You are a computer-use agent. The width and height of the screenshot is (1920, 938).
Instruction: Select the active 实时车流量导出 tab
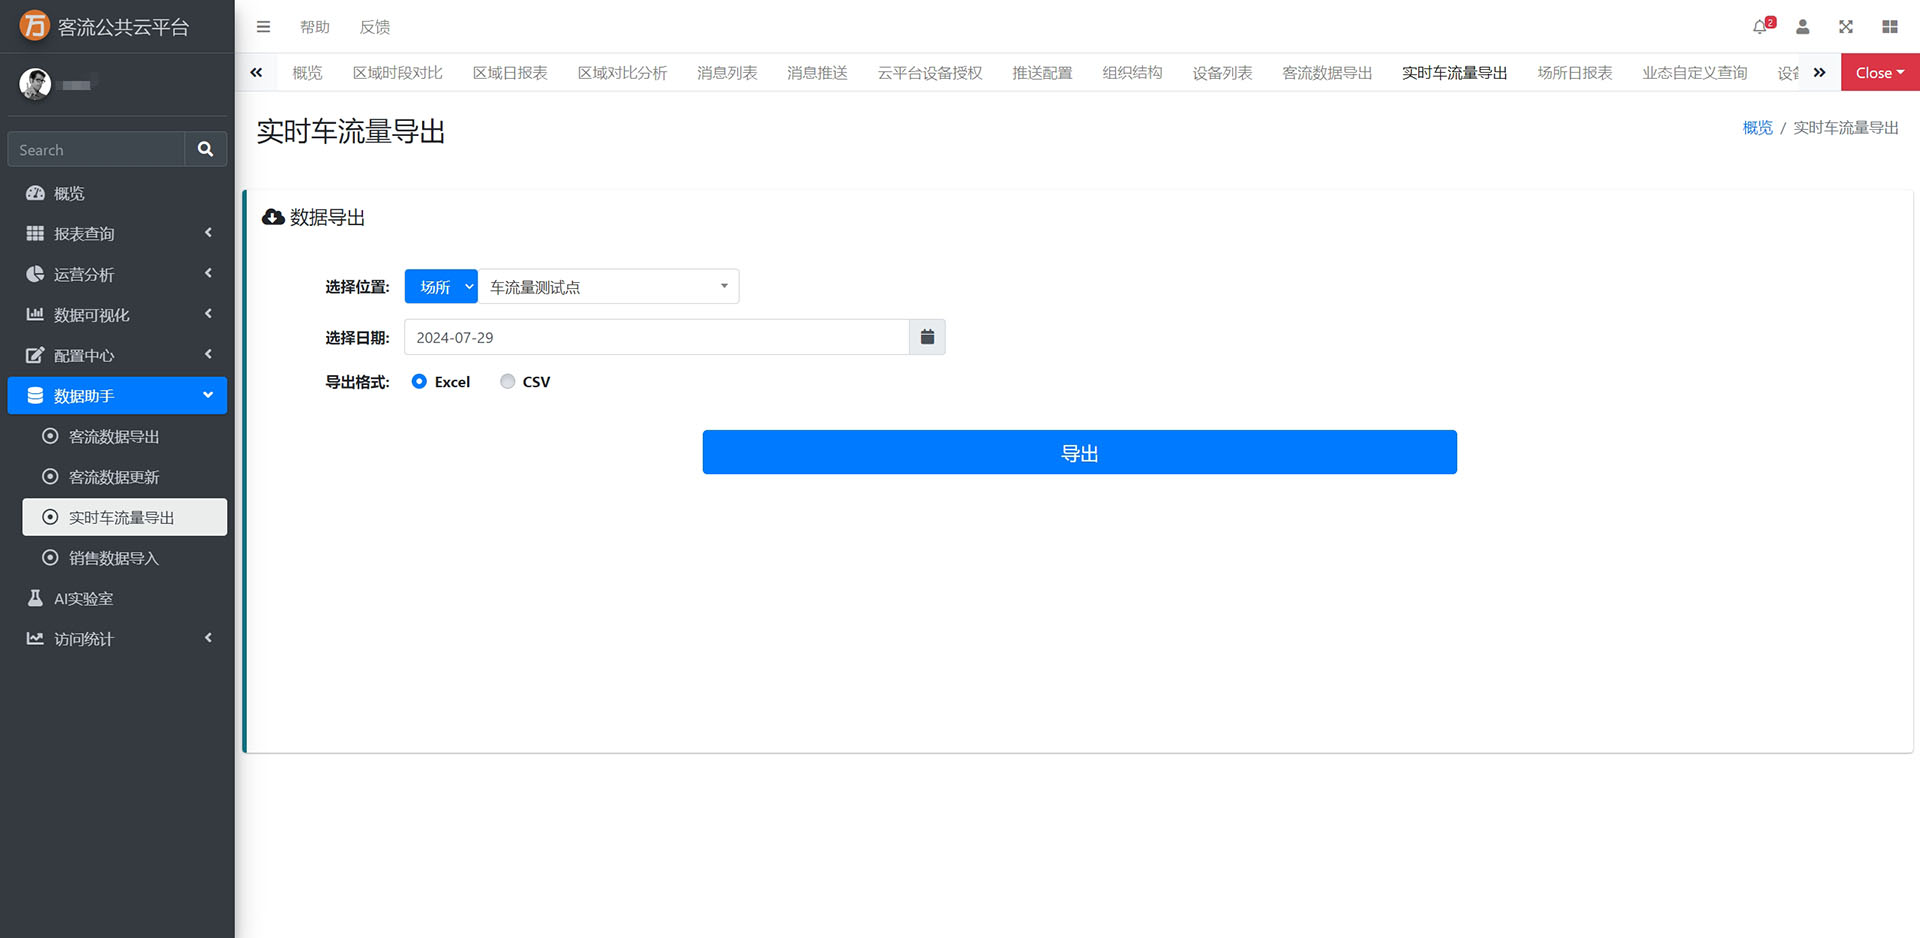tap(1455, 73)
